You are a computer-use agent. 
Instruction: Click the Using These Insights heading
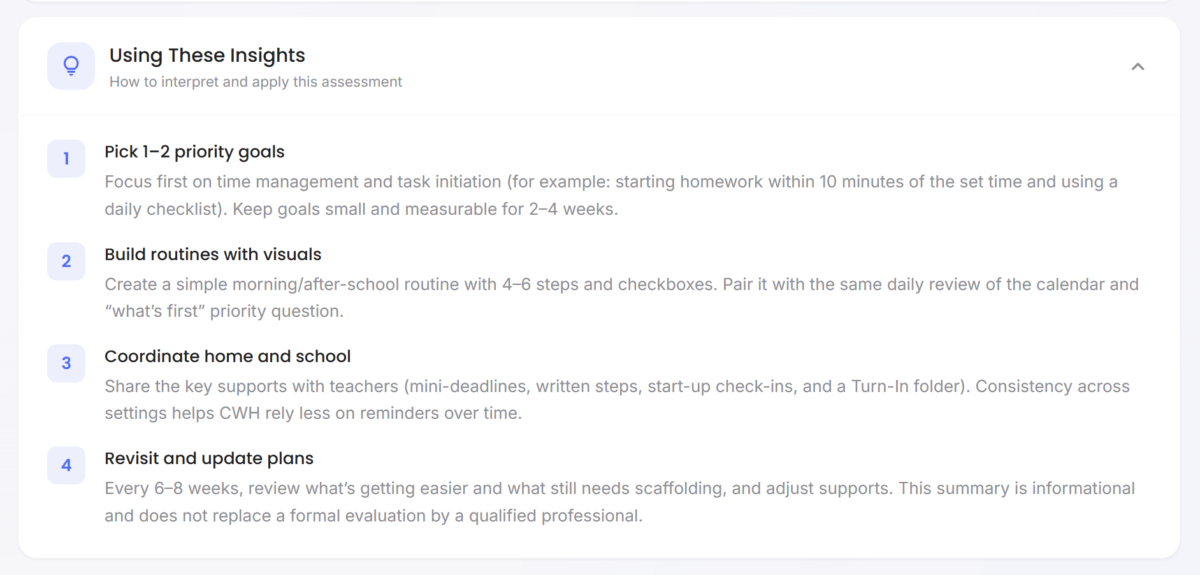click(207, 56)
